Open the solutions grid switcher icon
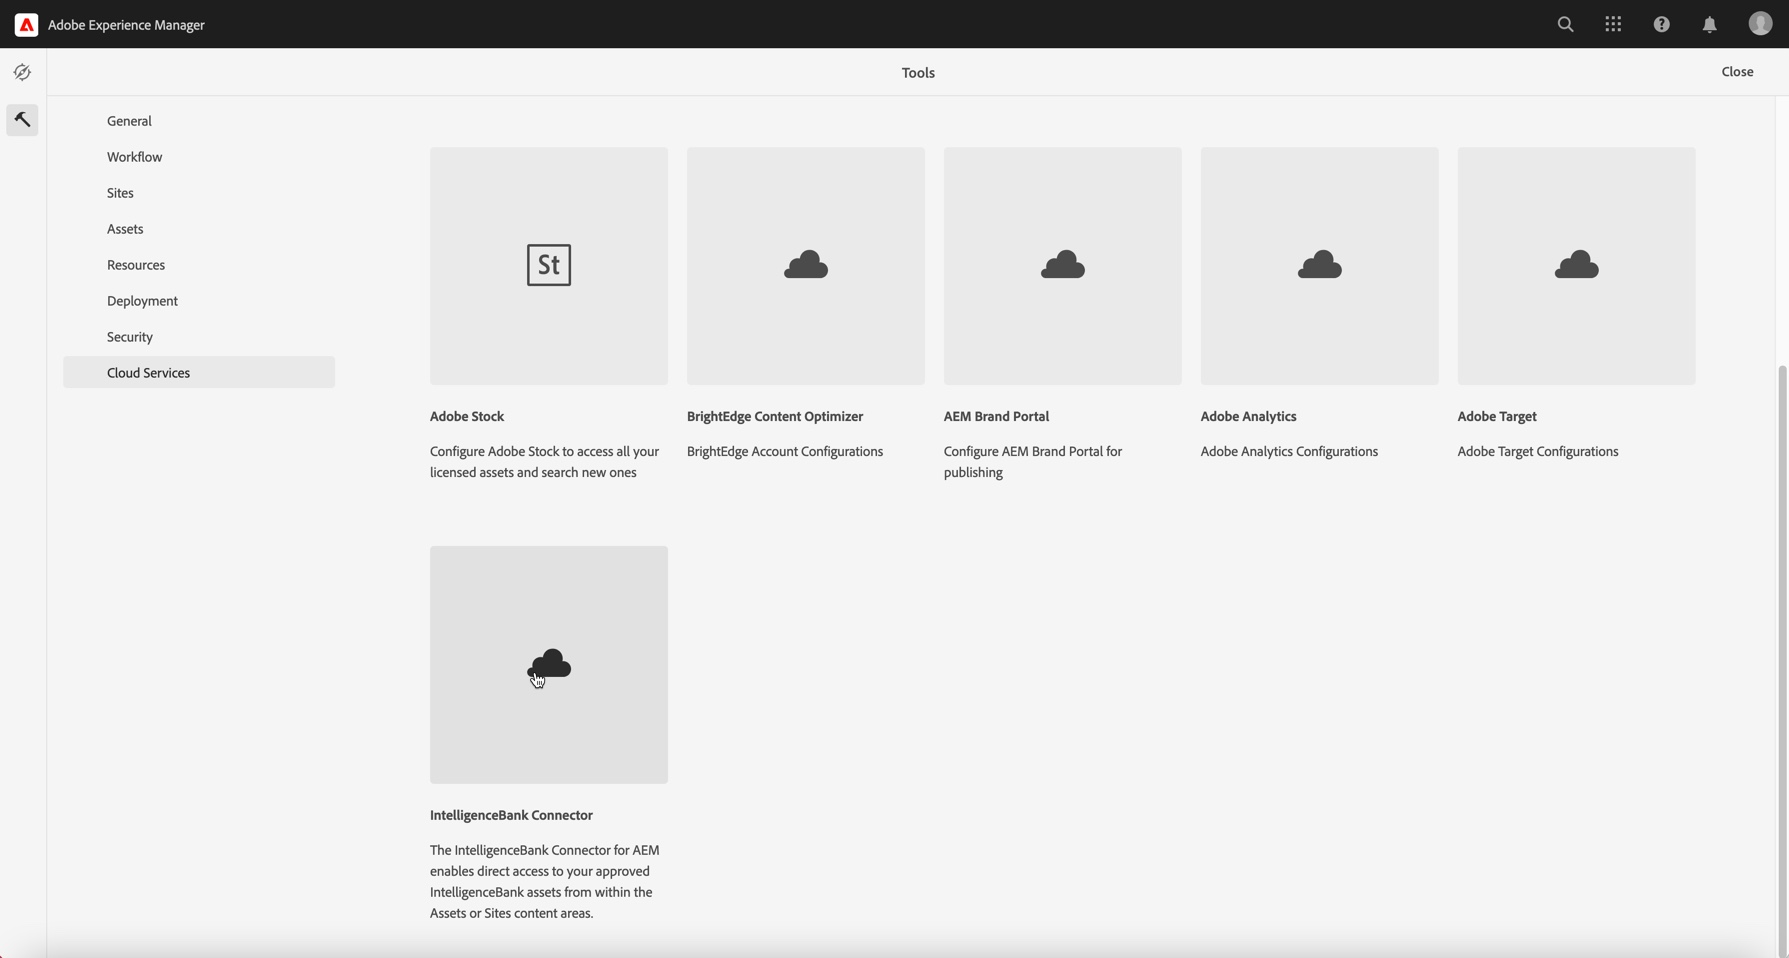Screen dimensions: 1789x958 pos(1613,24)
